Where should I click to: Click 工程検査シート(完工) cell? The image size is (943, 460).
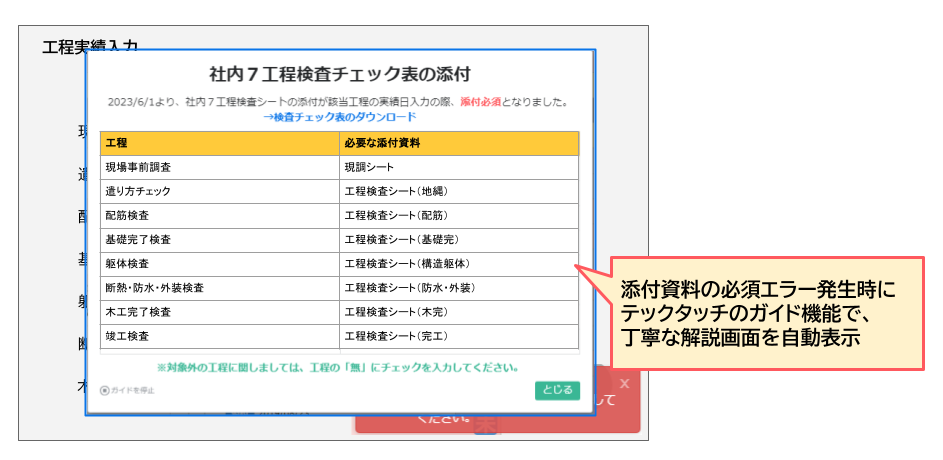[458, 336]
